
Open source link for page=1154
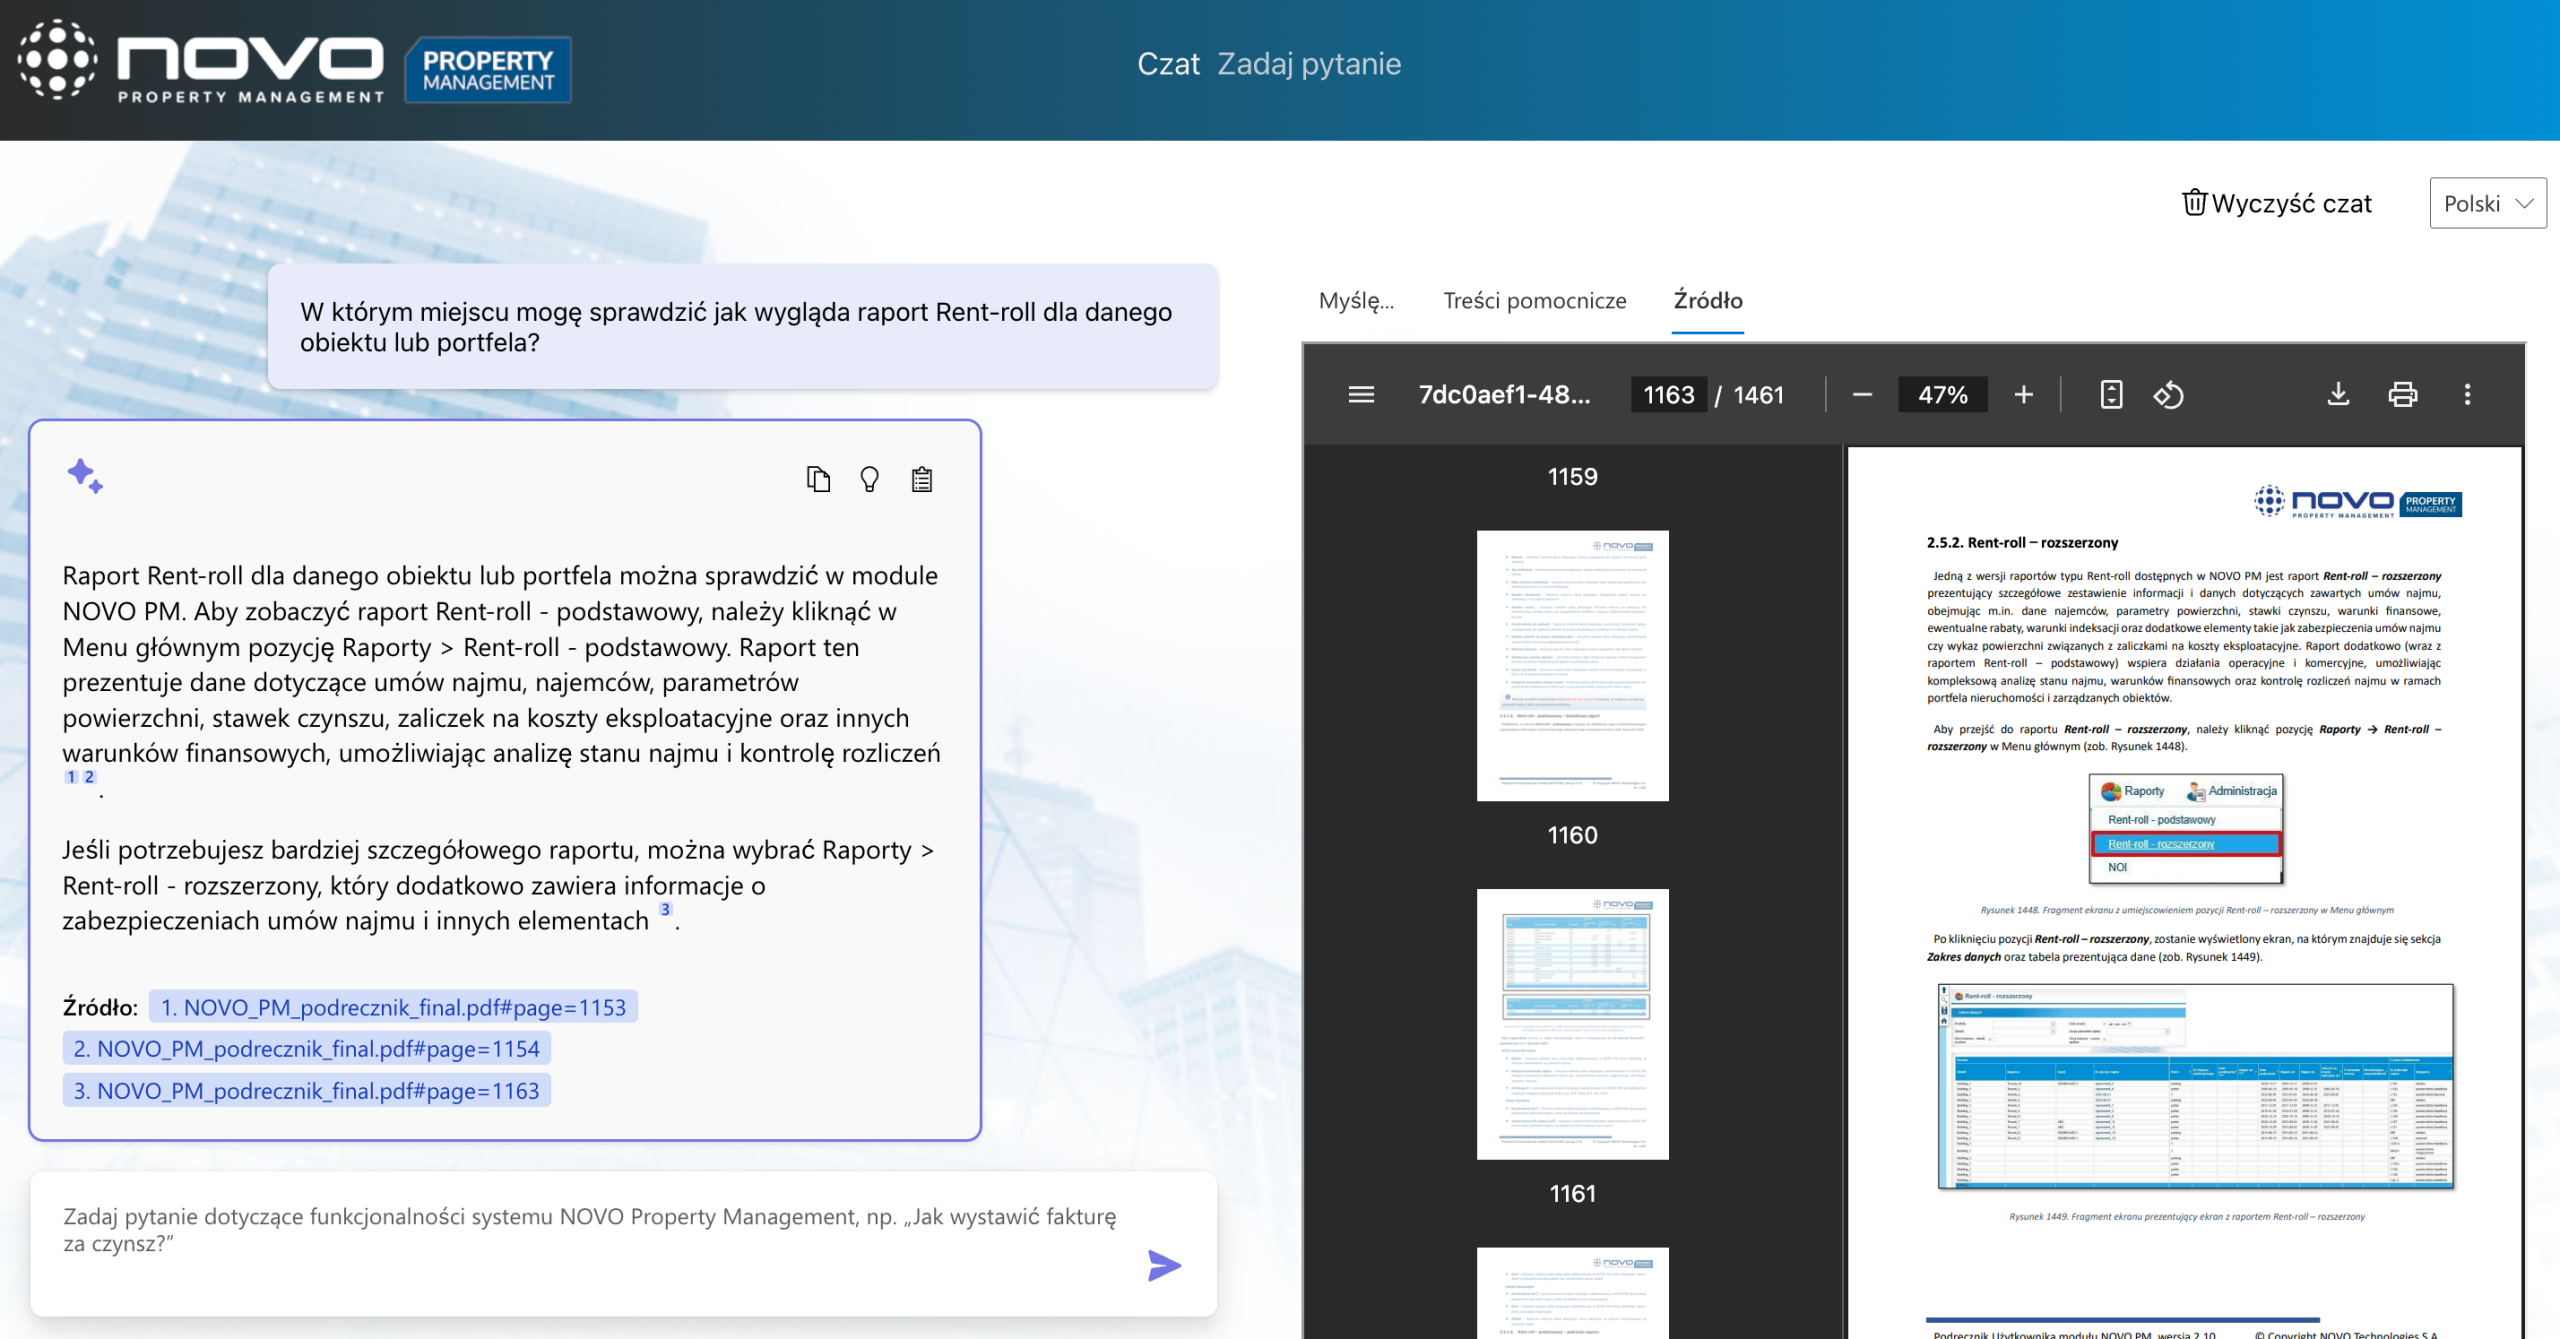(x=306, y=1048)
